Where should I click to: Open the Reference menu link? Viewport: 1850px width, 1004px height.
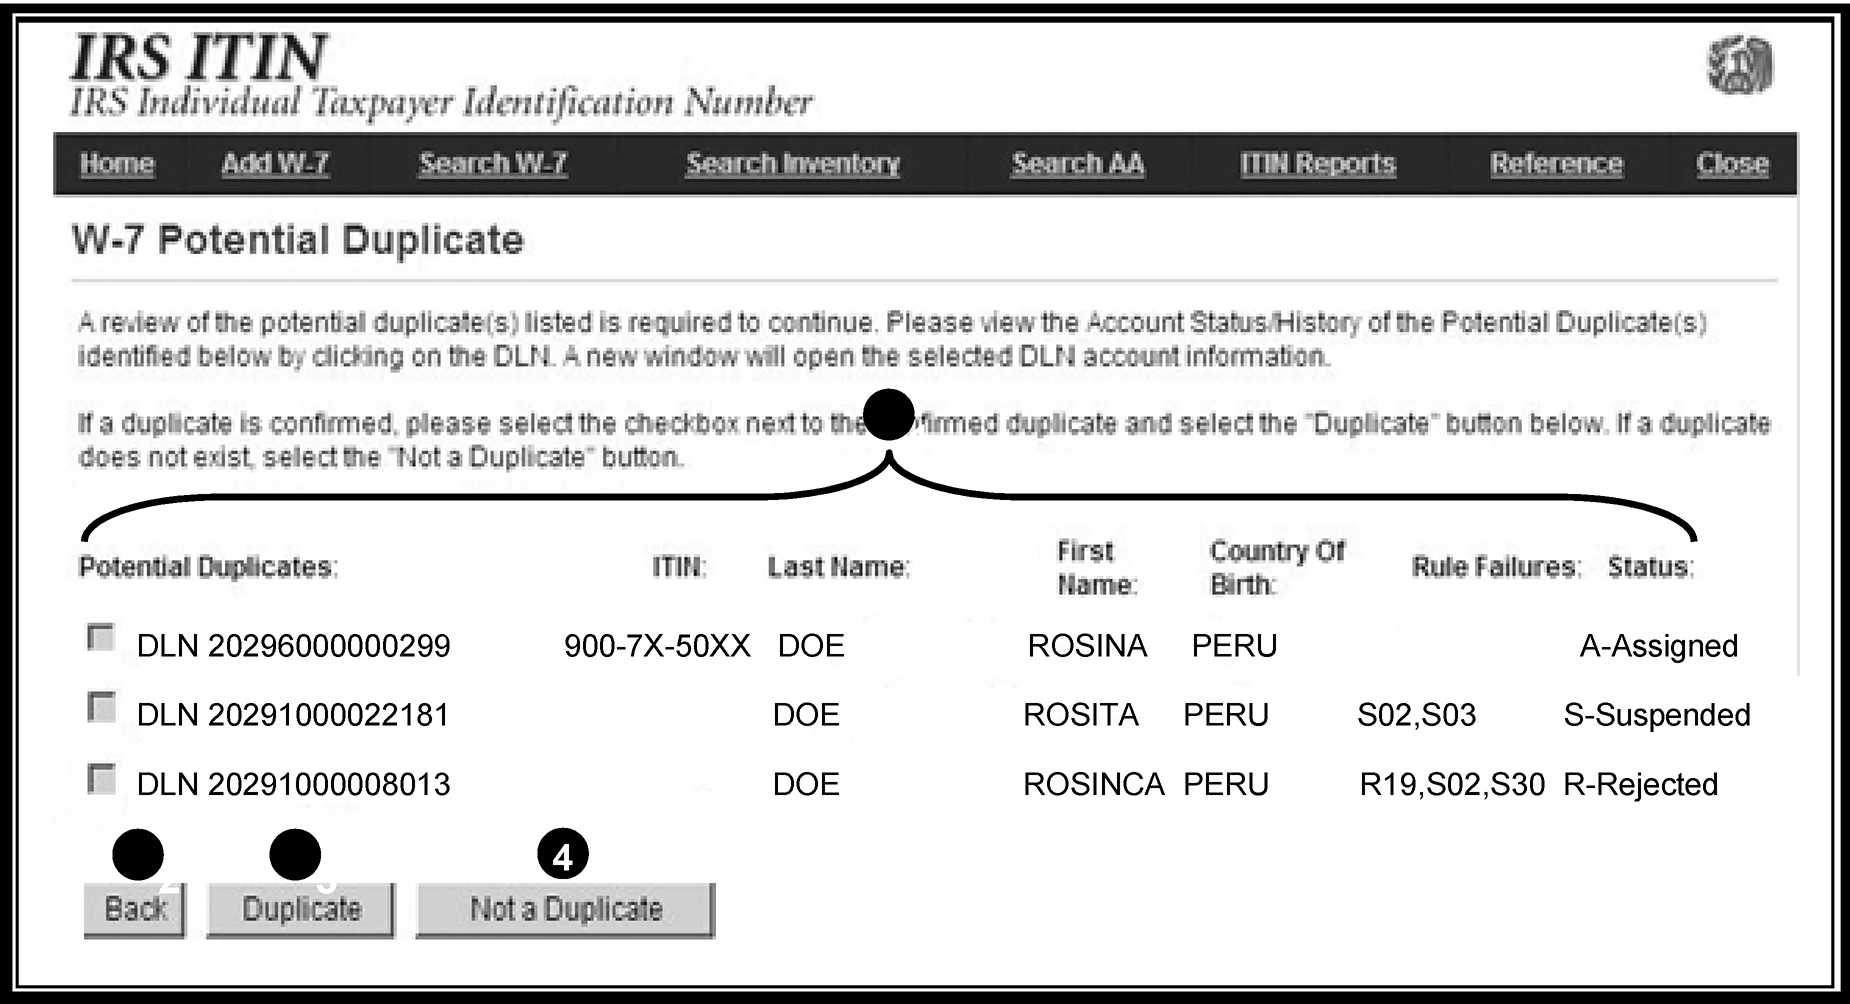point(1555,164)
